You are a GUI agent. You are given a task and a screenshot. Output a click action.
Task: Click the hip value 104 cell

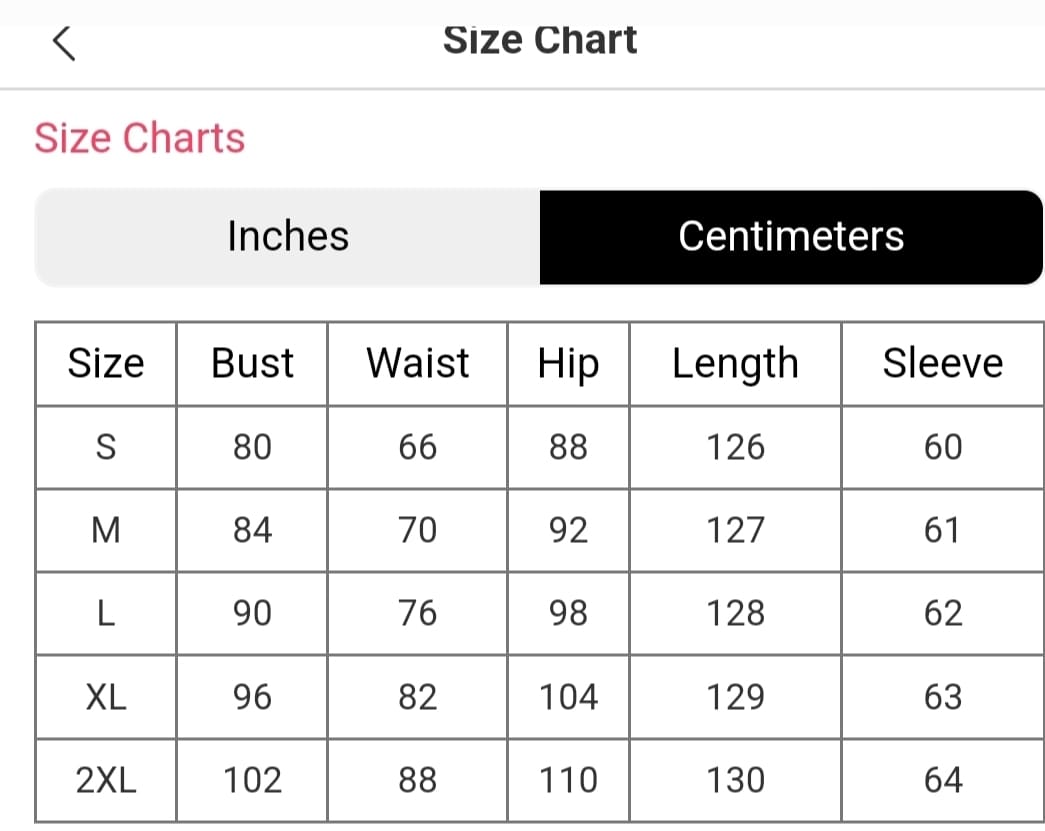tap(568, 697)
